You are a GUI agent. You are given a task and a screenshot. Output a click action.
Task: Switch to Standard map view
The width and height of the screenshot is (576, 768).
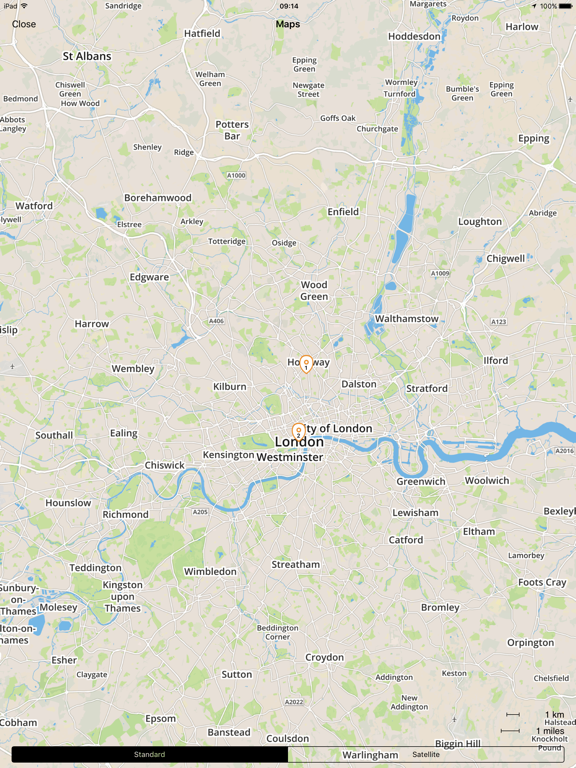[x=149, y=754]
